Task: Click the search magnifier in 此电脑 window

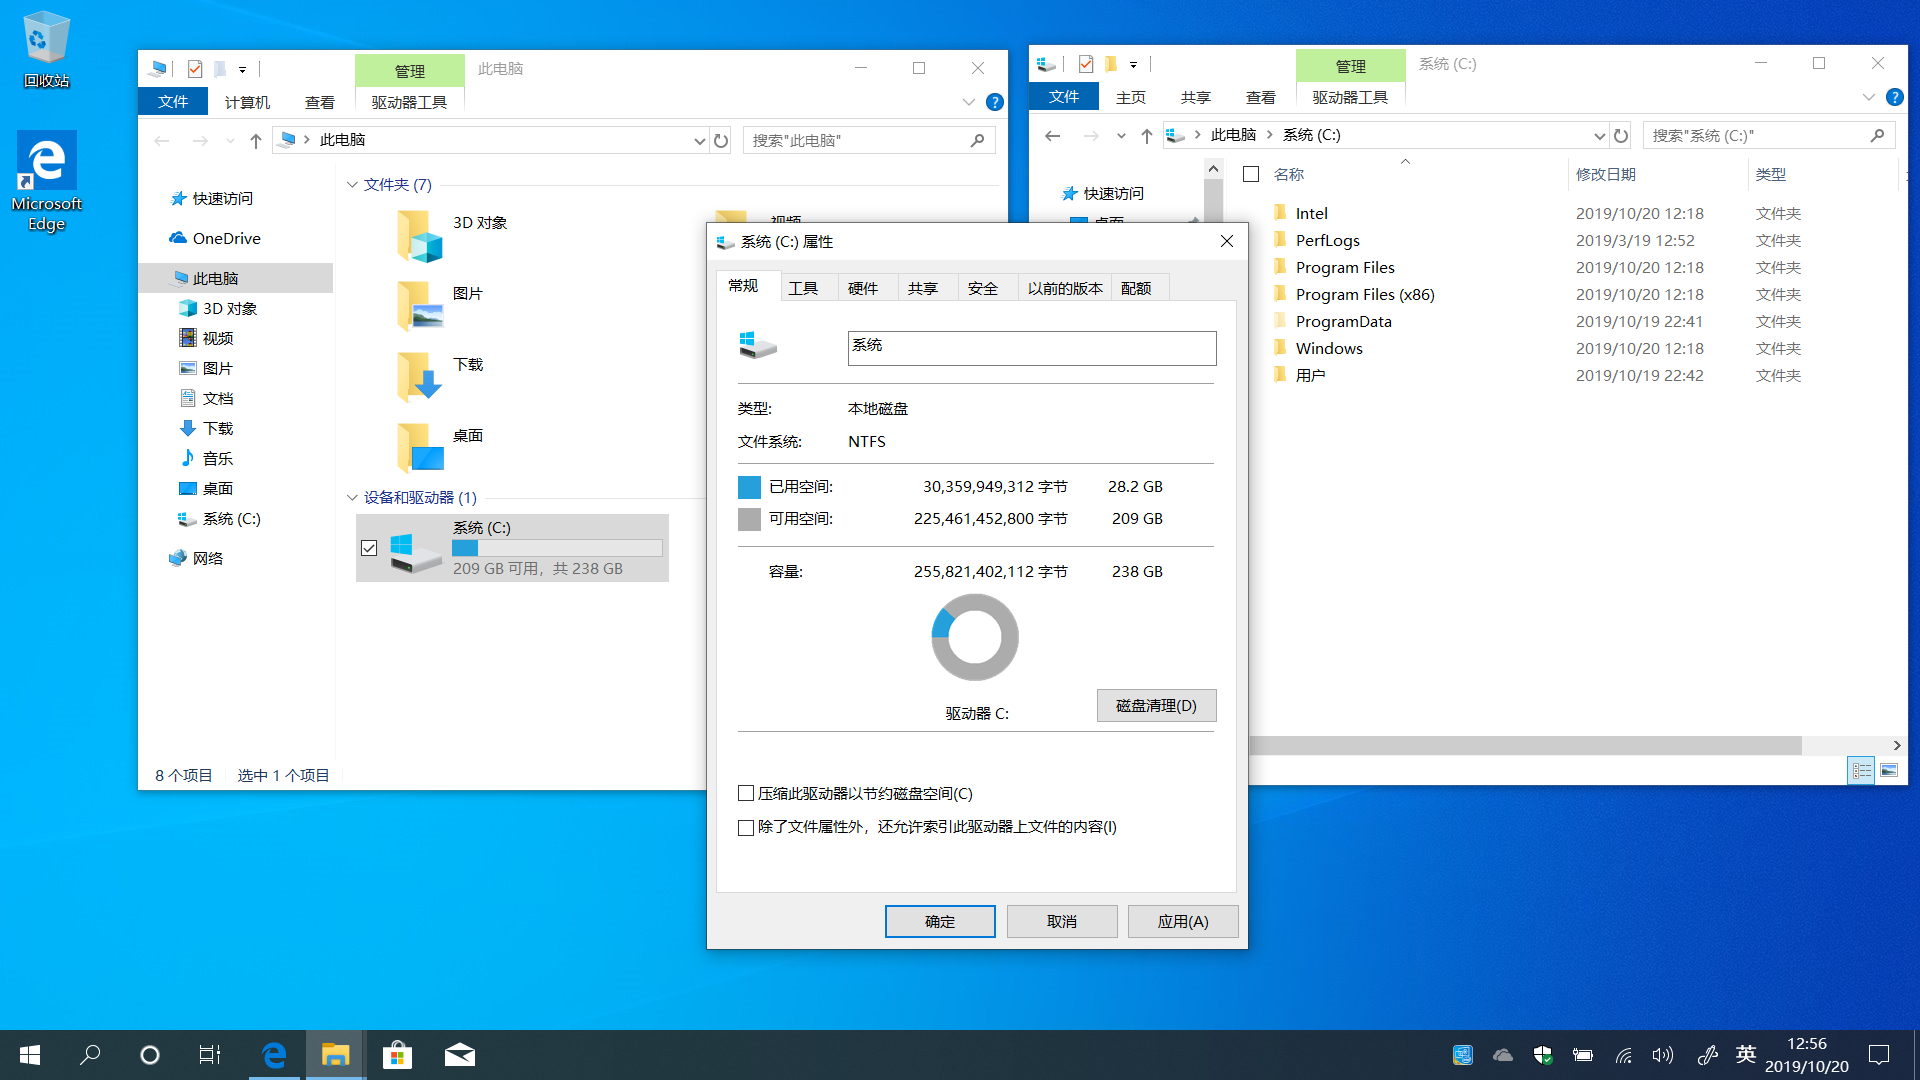Action: click(x=977, y=141)
